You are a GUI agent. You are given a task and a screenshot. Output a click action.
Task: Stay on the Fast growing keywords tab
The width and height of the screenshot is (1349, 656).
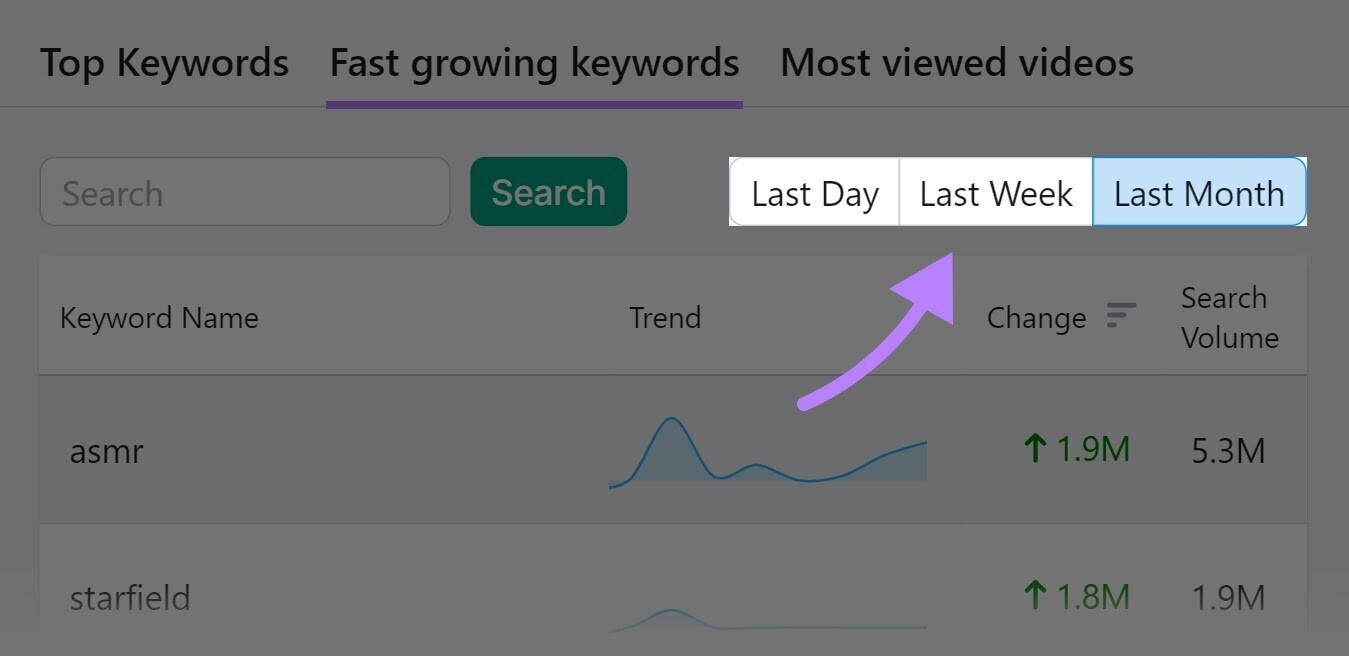click(x=534, y=62)
